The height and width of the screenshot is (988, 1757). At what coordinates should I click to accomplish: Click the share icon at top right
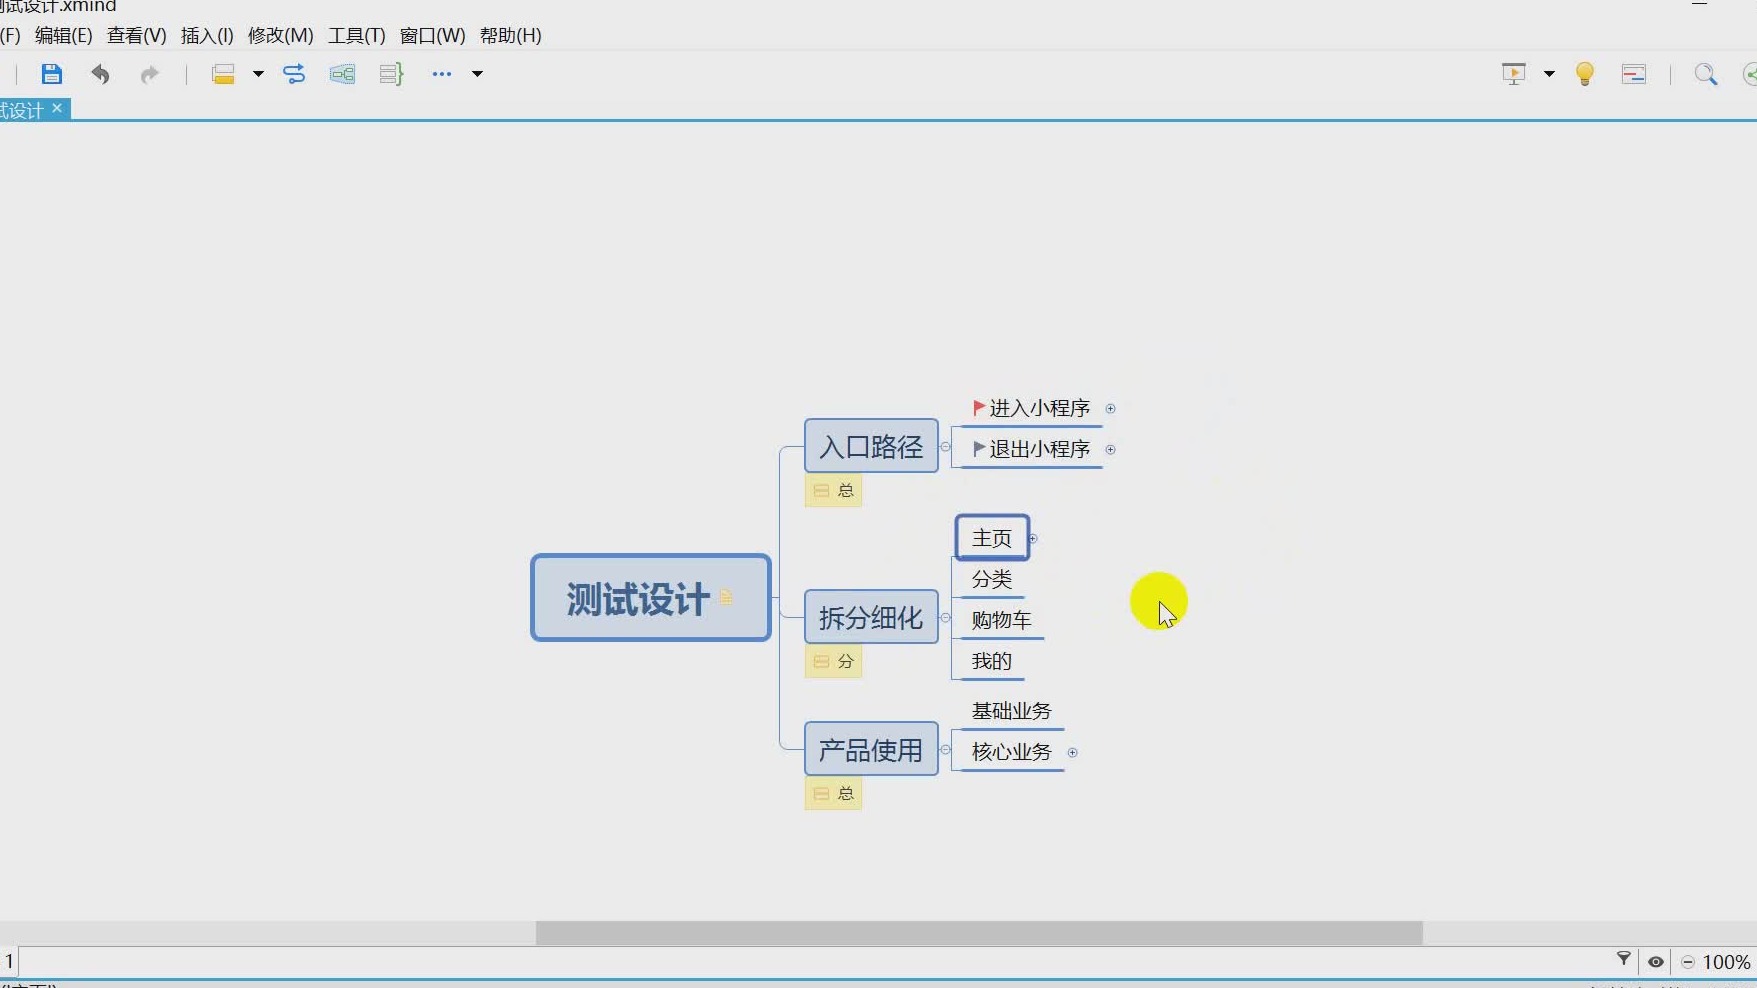(1750, 73)
